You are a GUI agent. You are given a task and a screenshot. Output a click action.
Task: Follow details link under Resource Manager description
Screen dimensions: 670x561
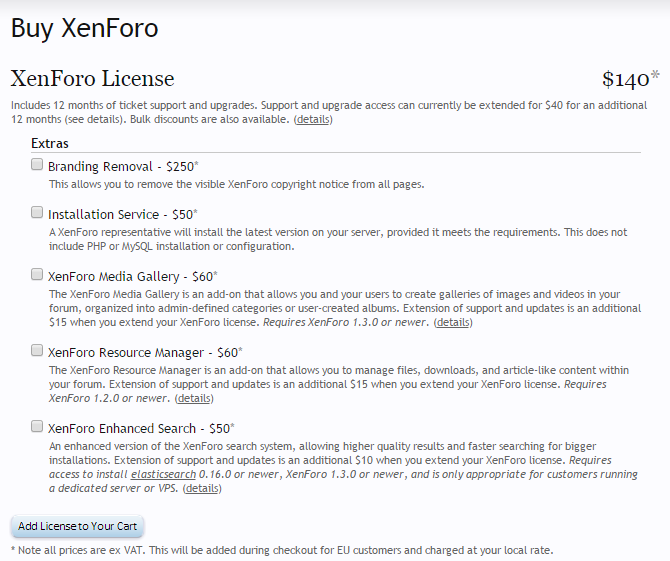click(193, 398)
